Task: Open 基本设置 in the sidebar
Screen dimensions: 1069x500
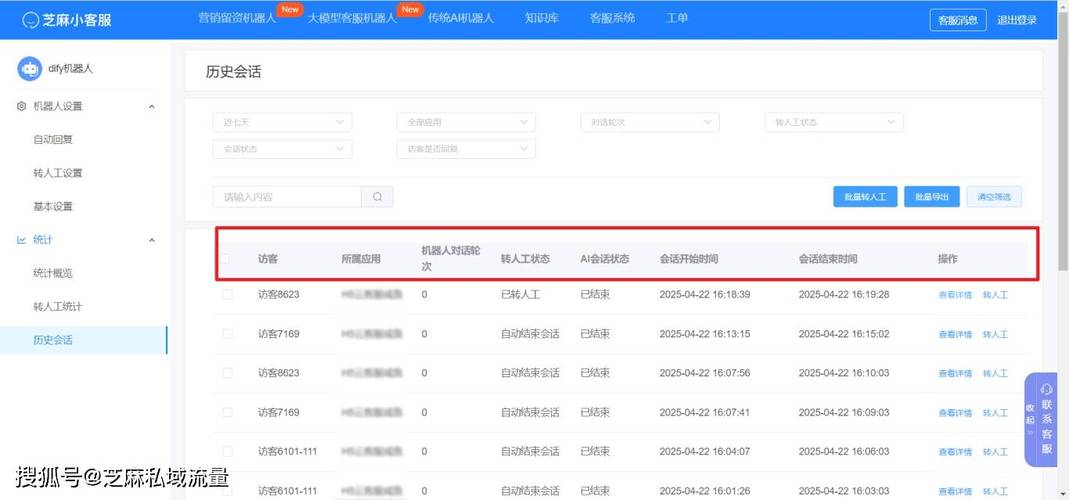Action: 53,207
